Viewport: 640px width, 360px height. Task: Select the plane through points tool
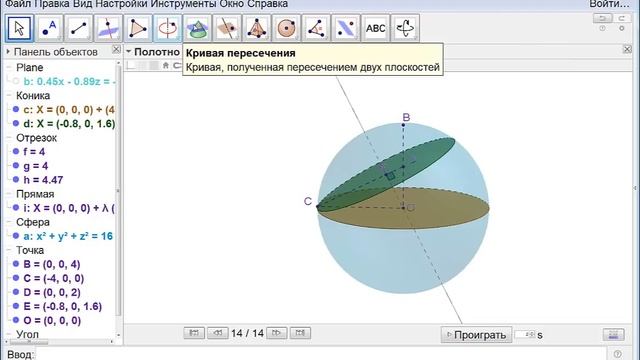click(x=227, y=28)
